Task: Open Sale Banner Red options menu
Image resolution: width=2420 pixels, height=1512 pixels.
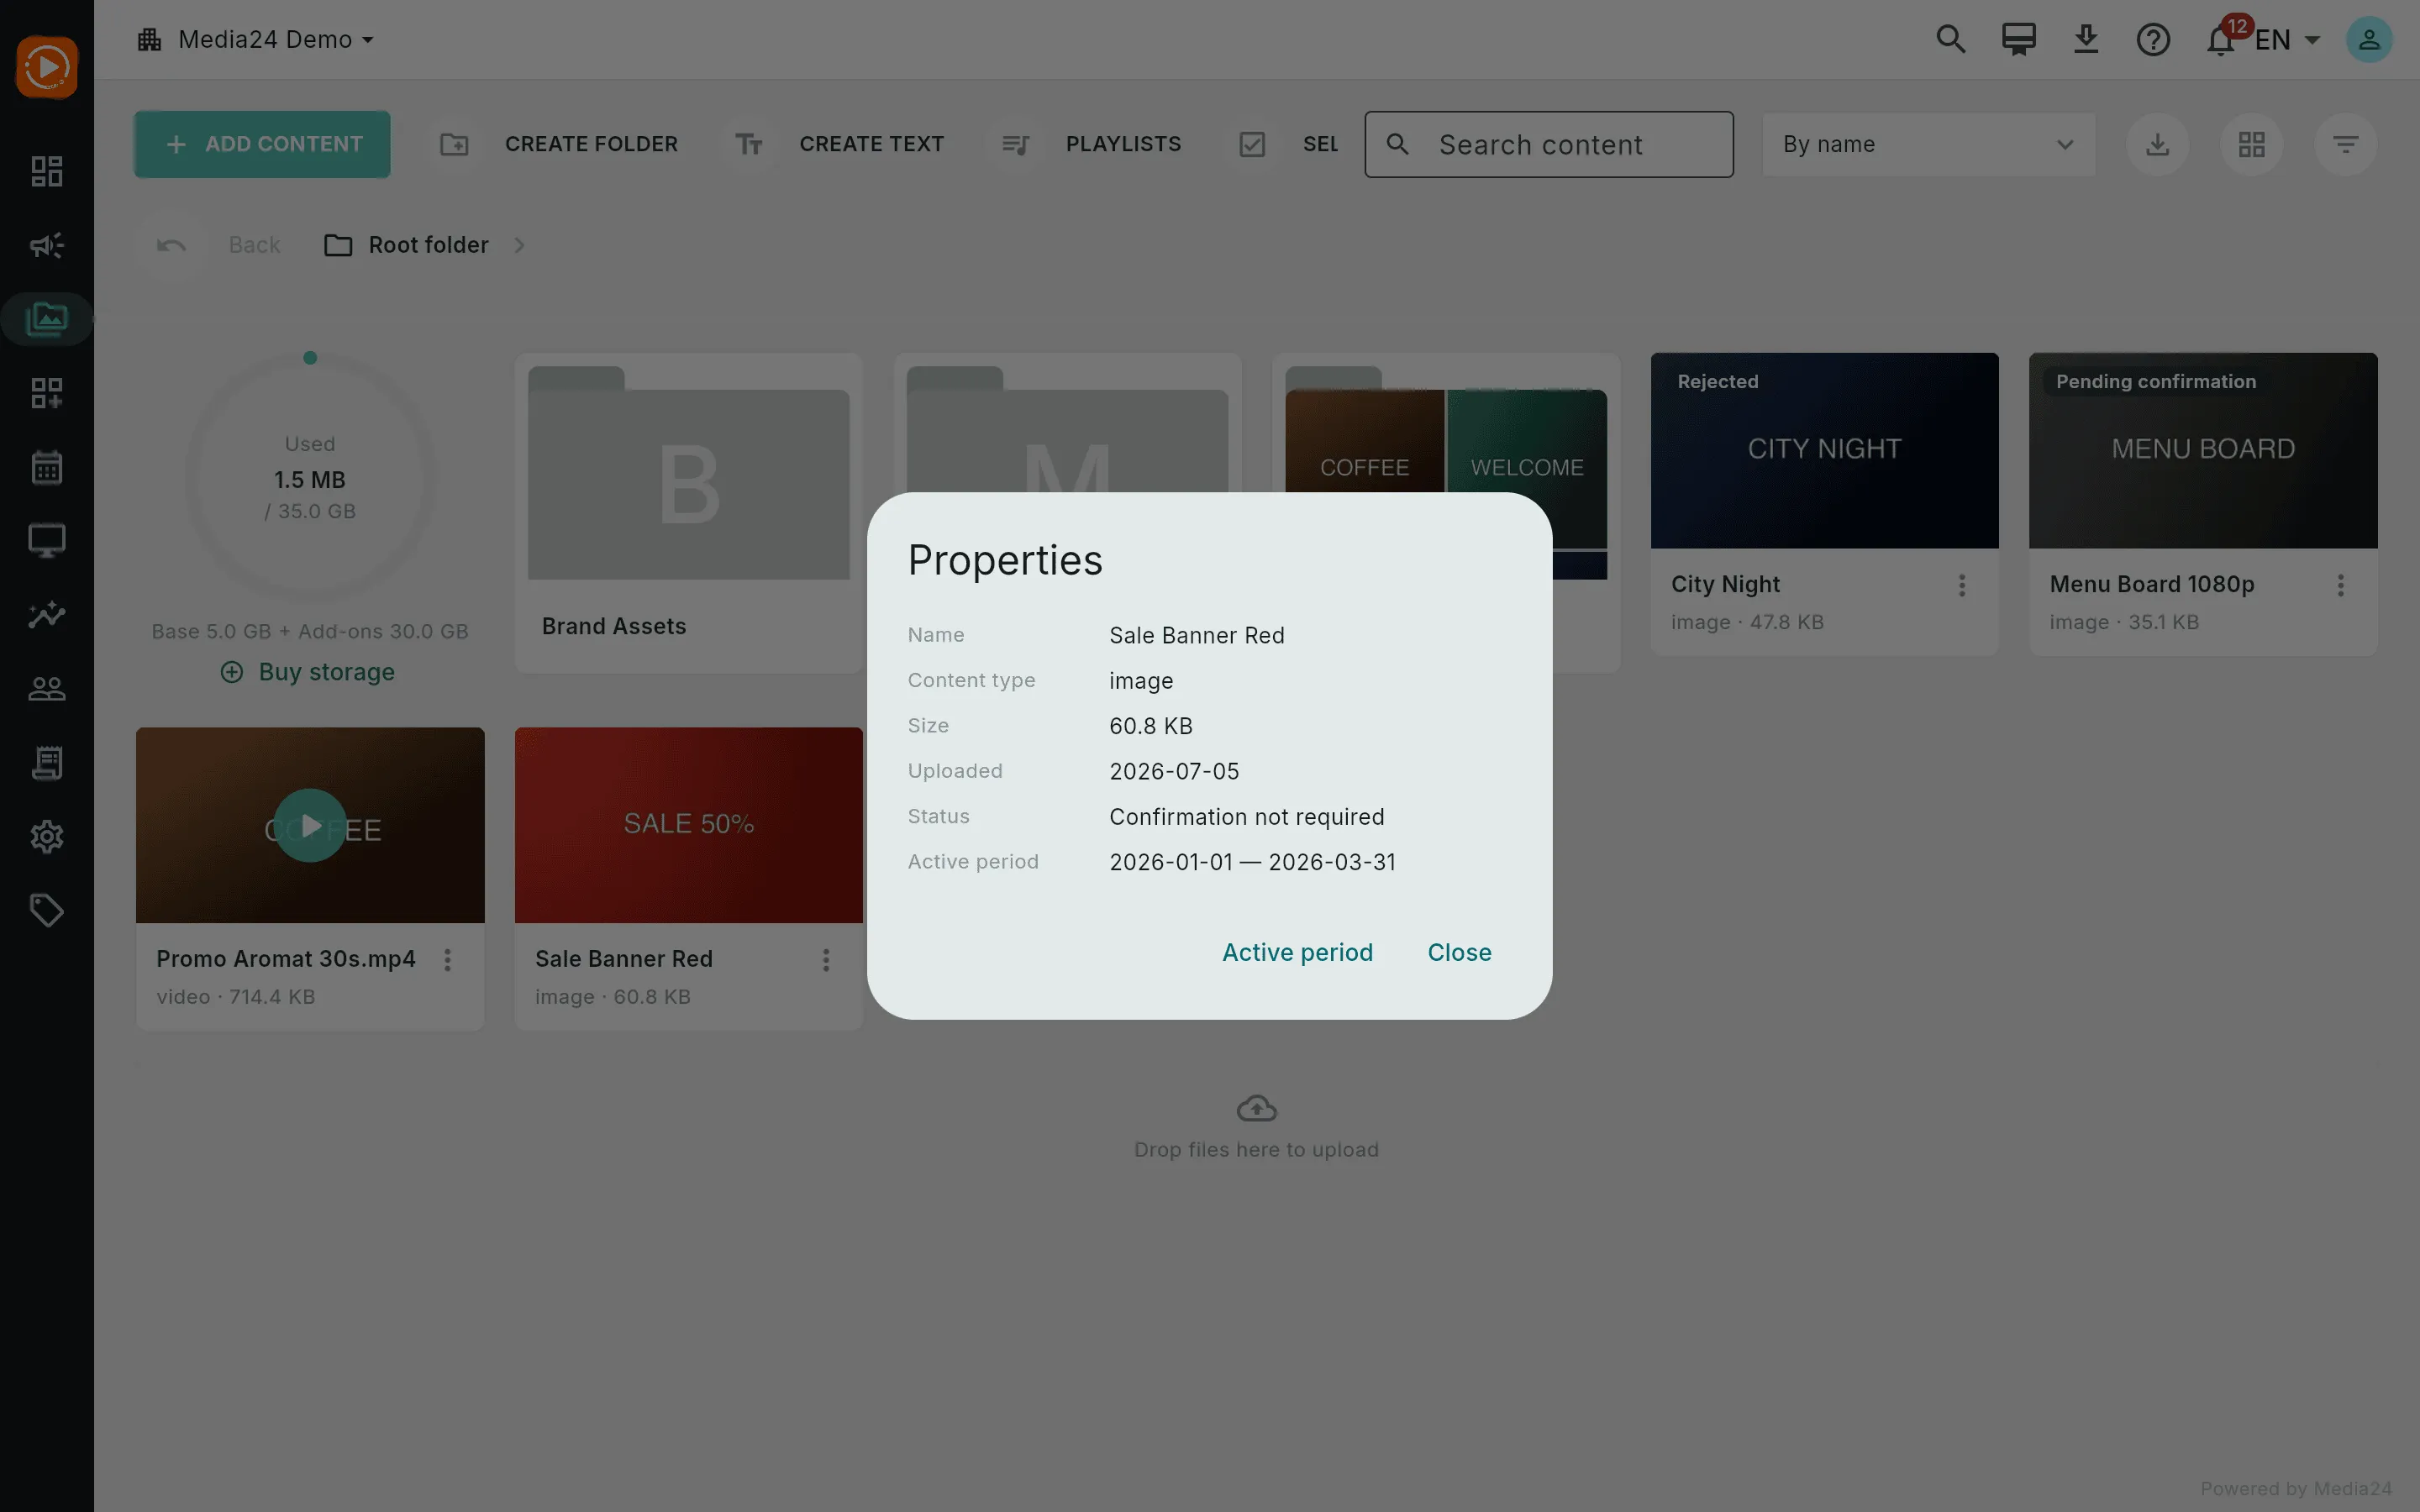Action: [825, 960]
